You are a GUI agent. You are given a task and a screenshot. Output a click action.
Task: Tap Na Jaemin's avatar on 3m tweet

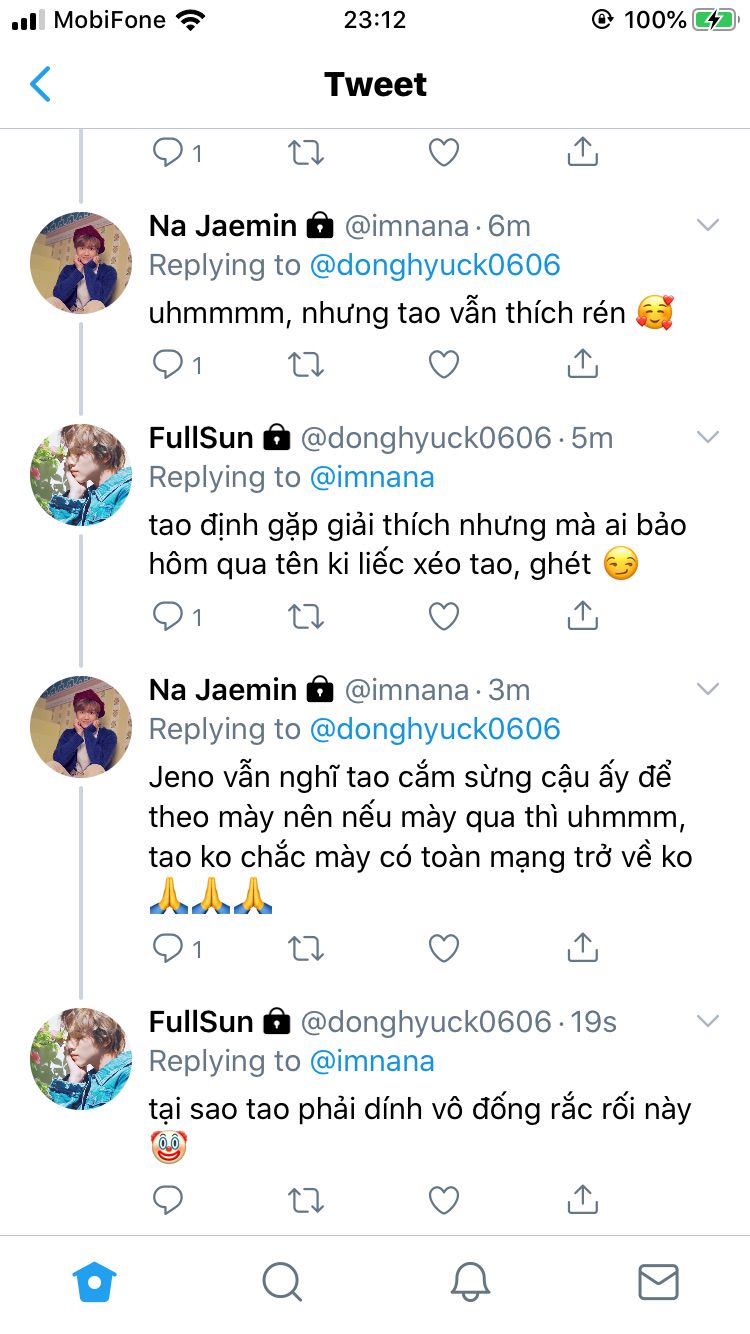click(x=81, y=727)
